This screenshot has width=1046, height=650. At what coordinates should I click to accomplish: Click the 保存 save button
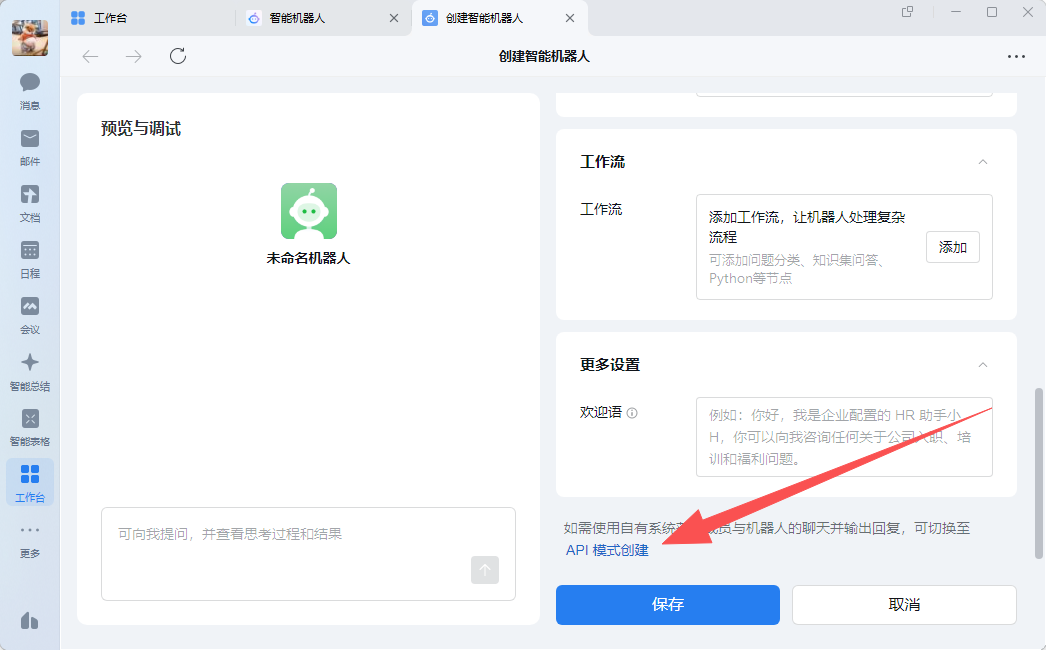[x=667, y=605]
